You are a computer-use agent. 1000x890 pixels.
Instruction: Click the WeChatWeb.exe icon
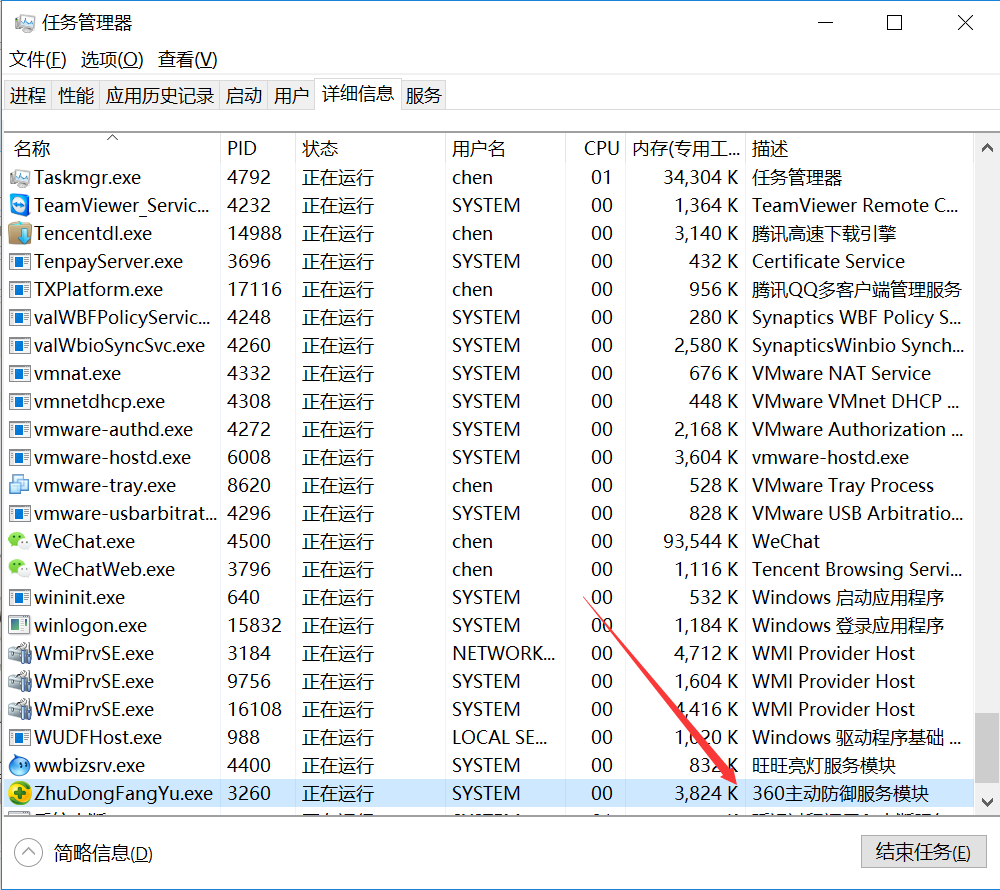pyautogui.click(x=20, y=569)
